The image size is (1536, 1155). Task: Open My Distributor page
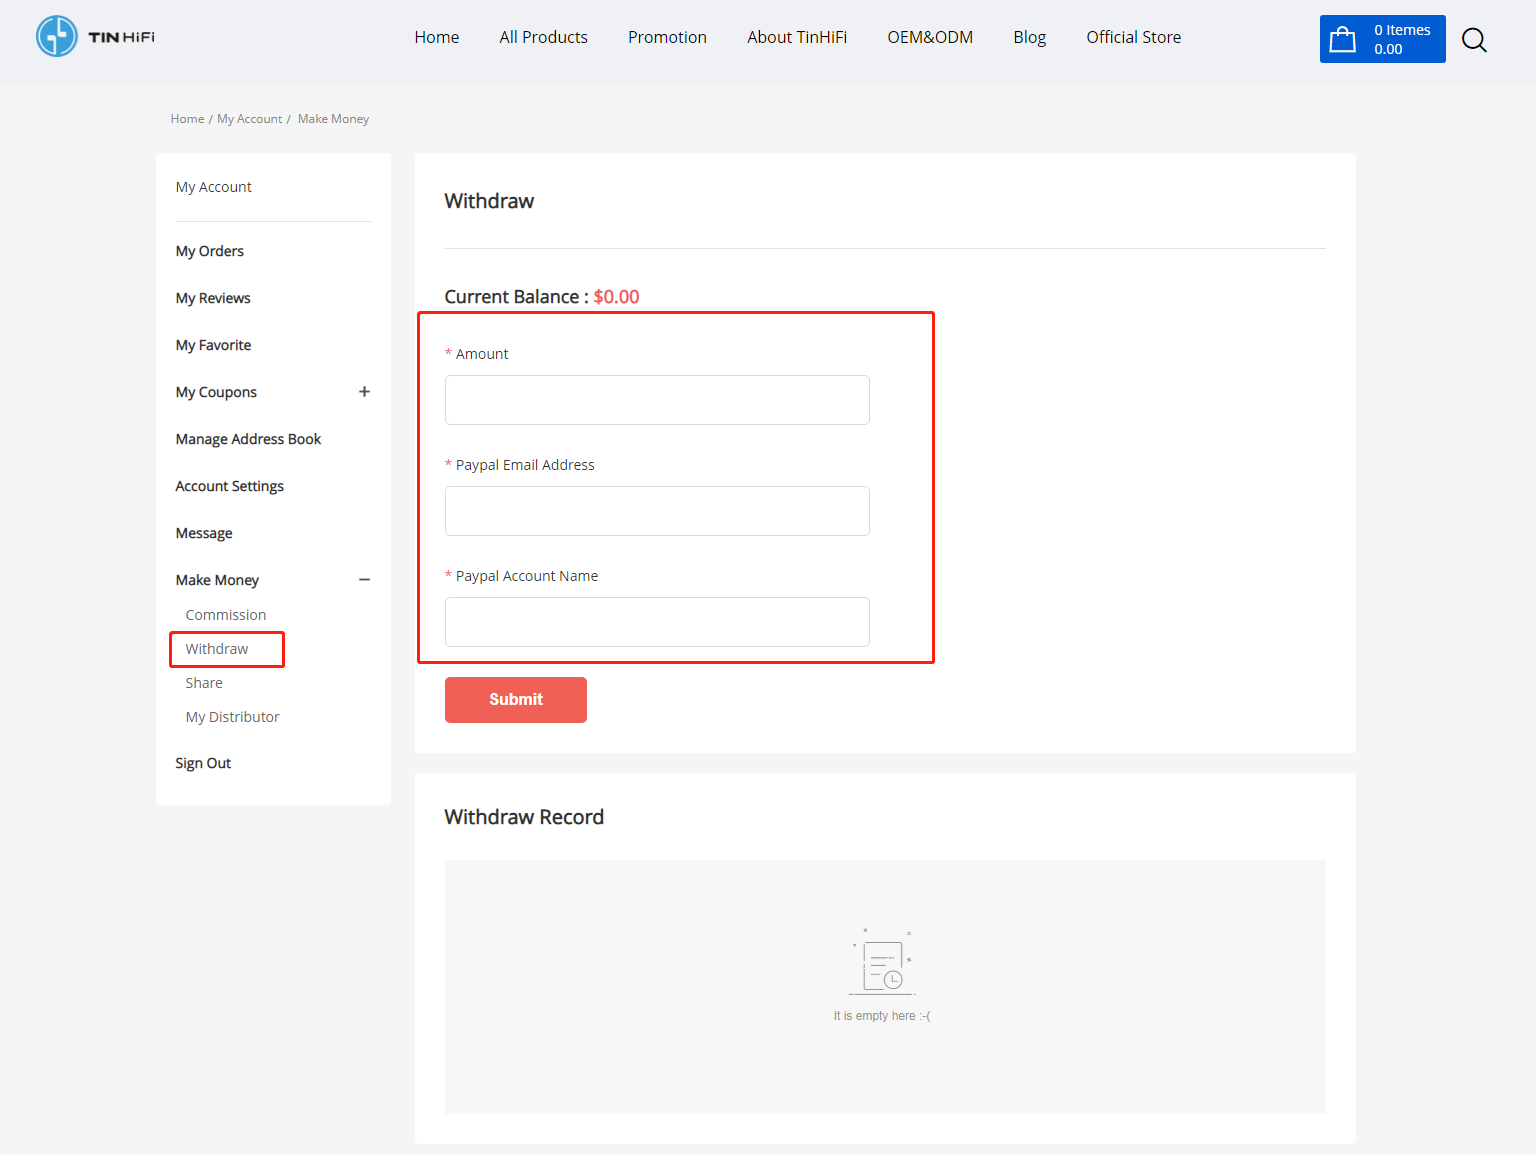point(232,717)
